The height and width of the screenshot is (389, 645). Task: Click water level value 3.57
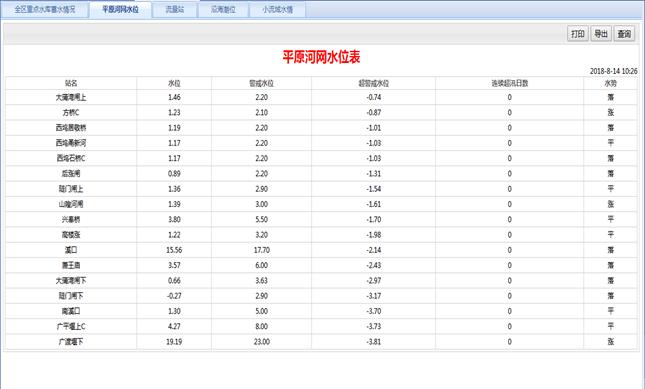click(x=174, y=265)
